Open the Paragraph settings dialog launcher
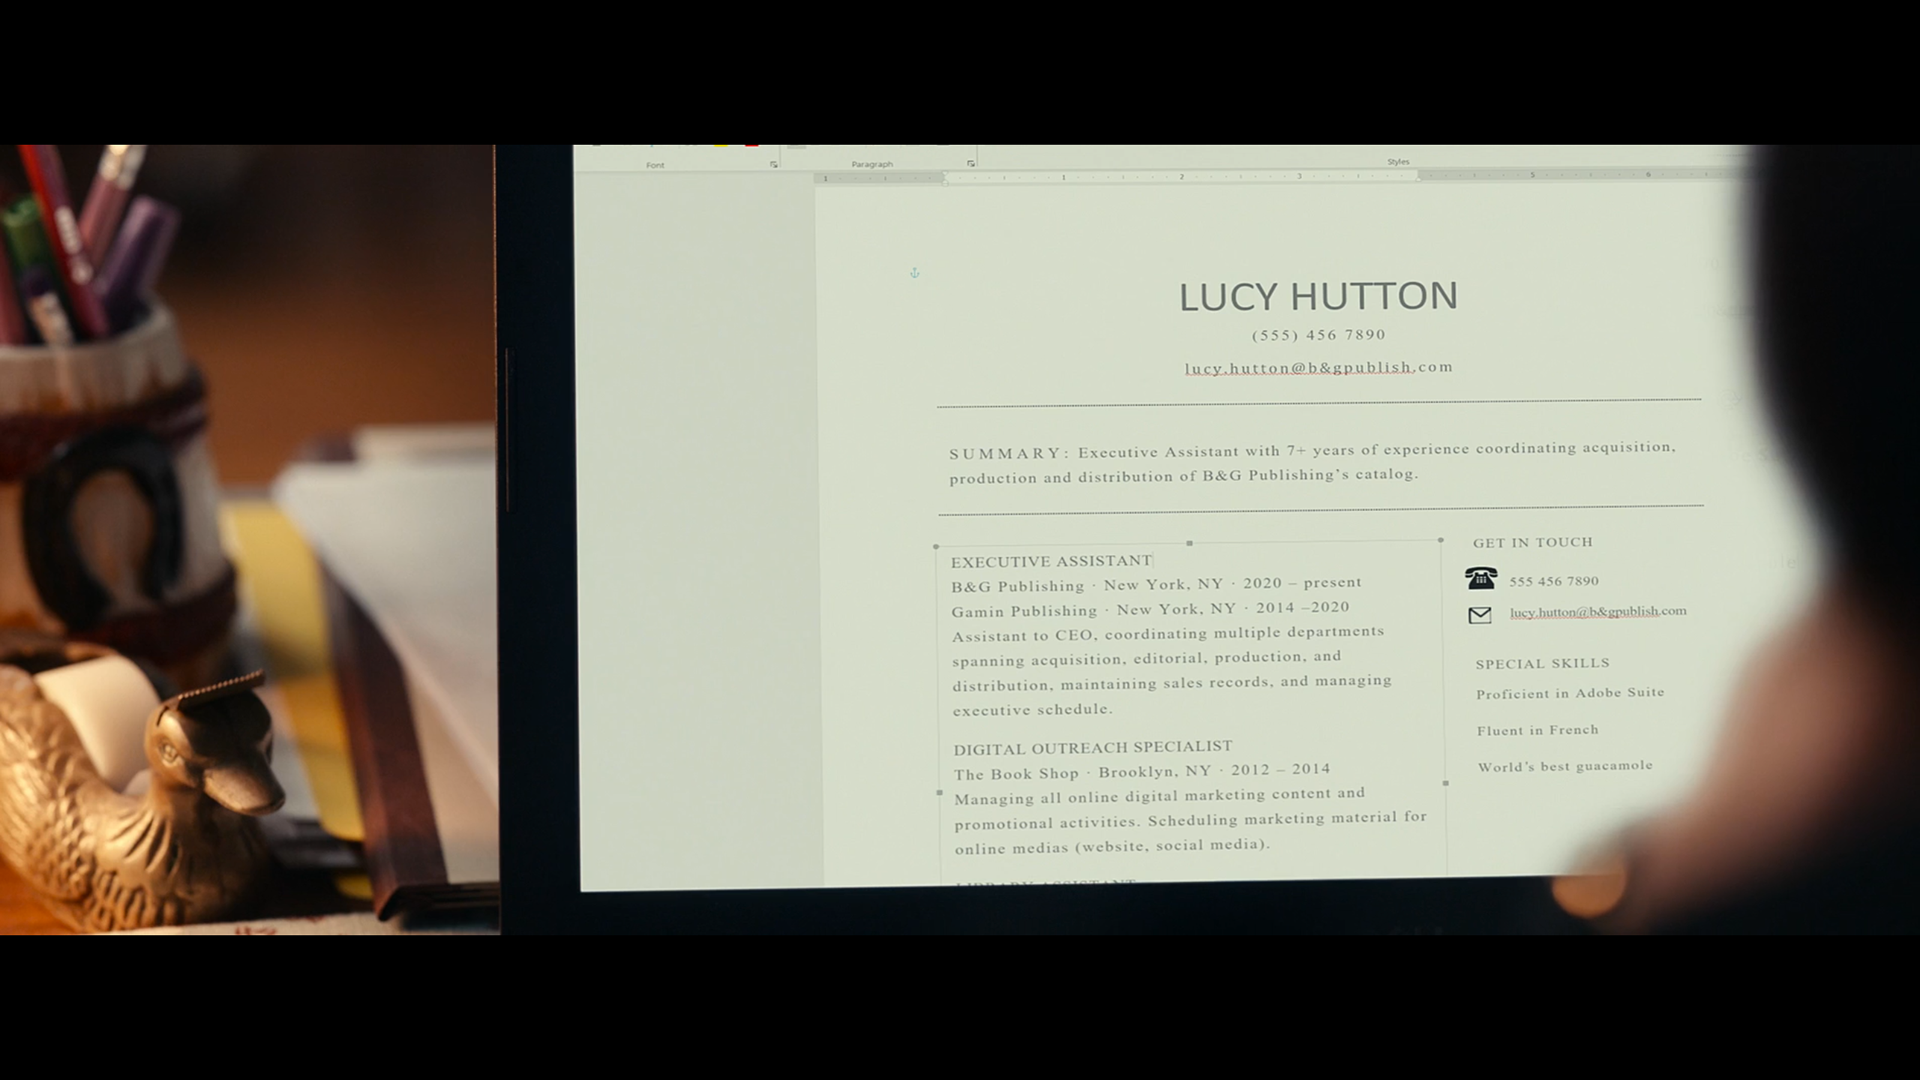This screenshot has width=1920, height=1080. pyautogui.click(x=971, y=163)
